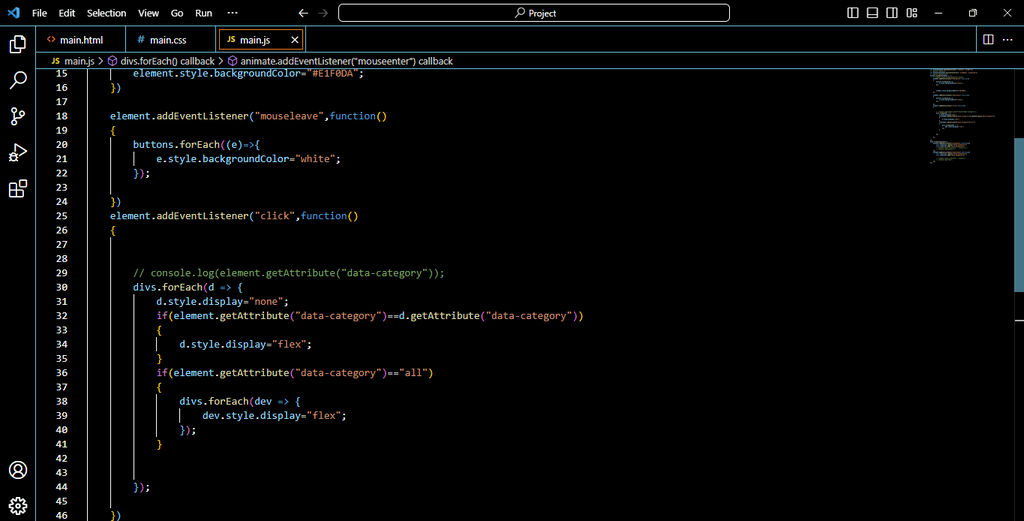1024x521 pixels.
Task: Go forward with the right arrow
Action: pos(323,13)
